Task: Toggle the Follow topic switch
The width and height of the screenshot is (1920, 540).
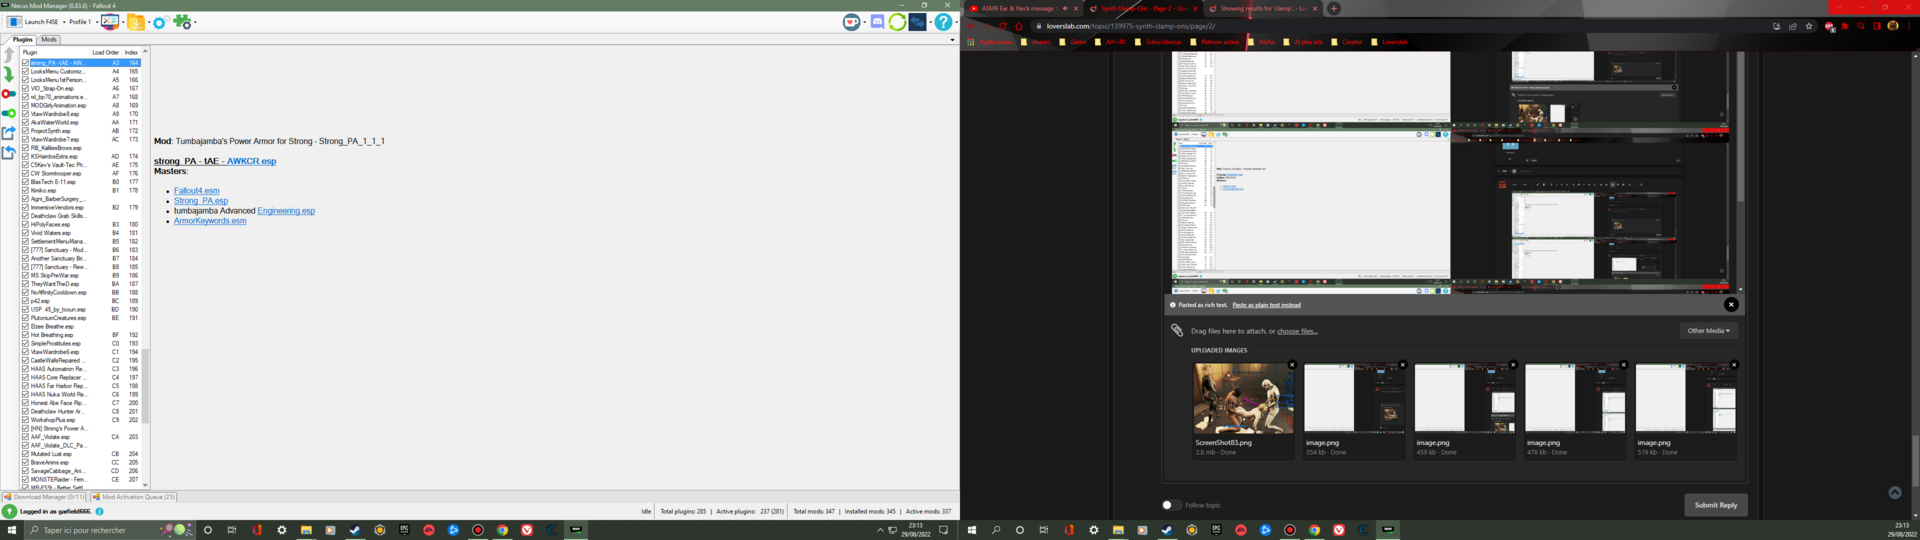Action: coord(1170,505)
